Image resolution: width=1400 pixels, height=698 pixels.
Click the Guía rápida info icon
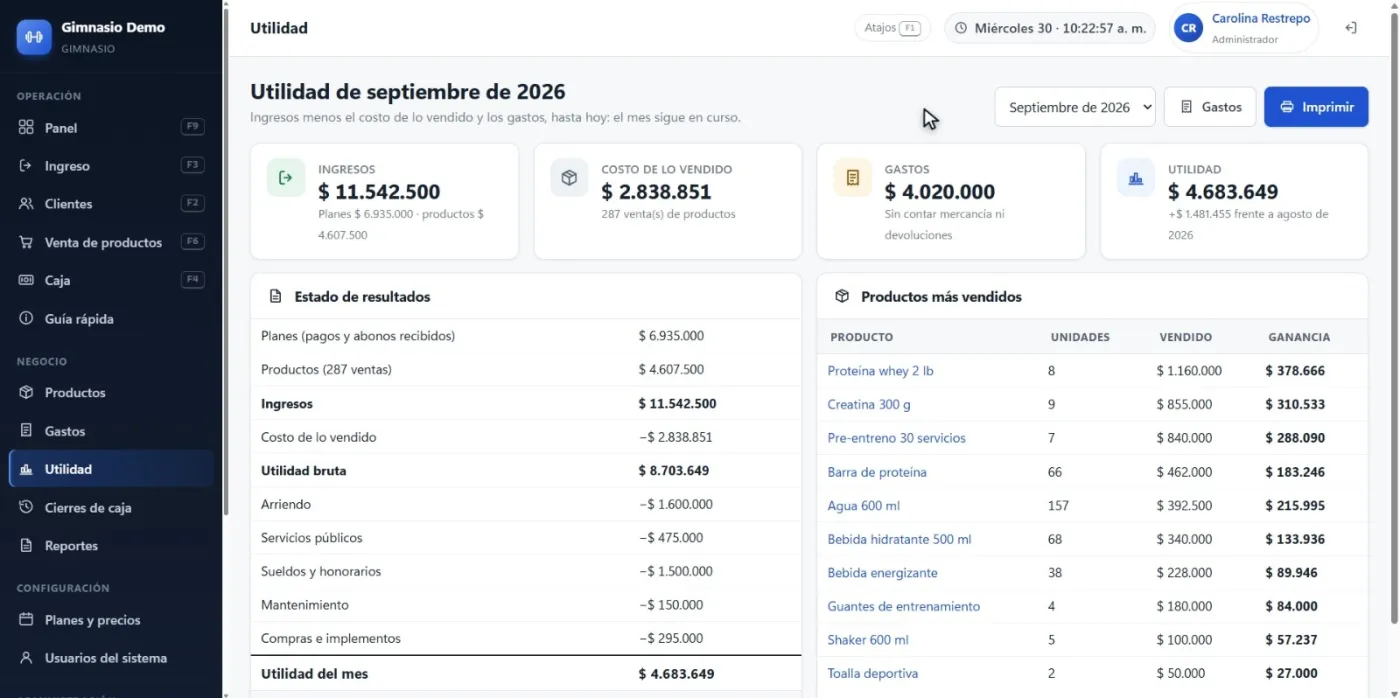(x=26, y=319)
